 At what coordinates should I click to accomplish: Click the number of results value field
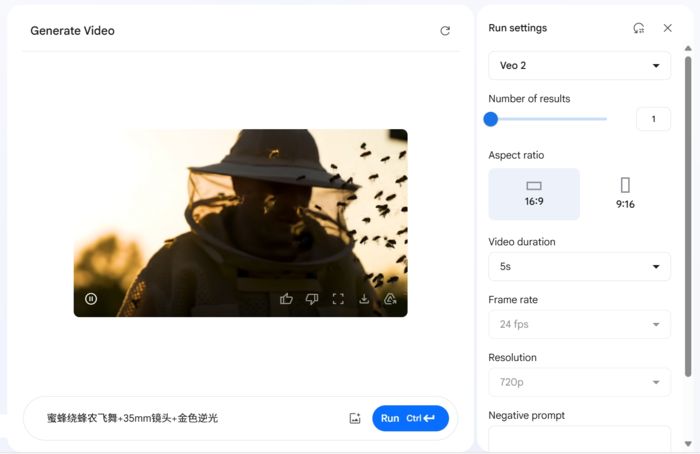(653, 119)
